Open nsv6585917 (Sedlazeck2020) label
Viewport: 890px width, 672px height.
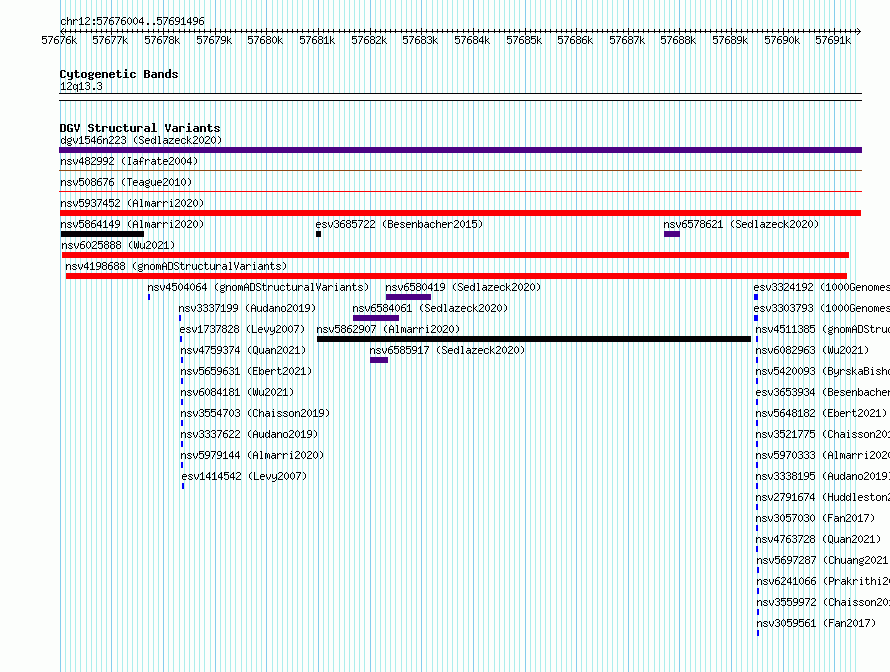(447, 350)
